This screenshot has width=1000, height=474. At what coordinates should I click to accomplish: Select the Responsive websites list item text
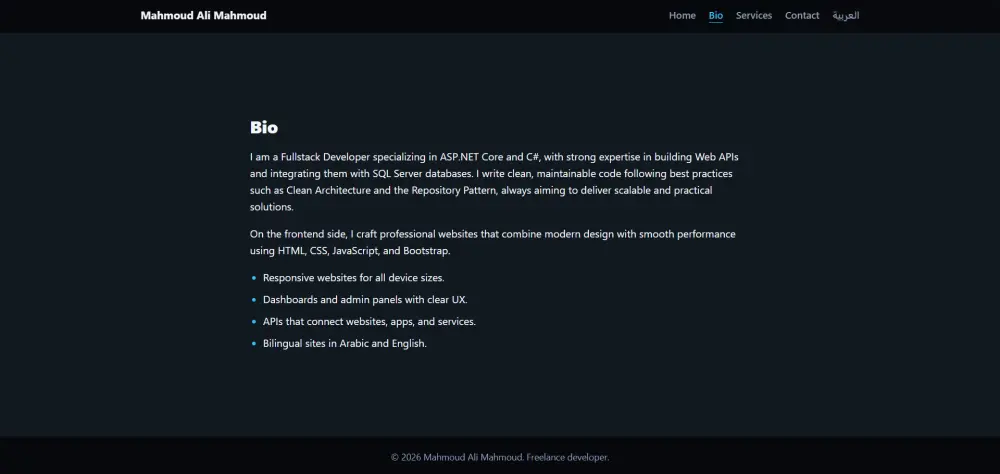coord(353,278)
